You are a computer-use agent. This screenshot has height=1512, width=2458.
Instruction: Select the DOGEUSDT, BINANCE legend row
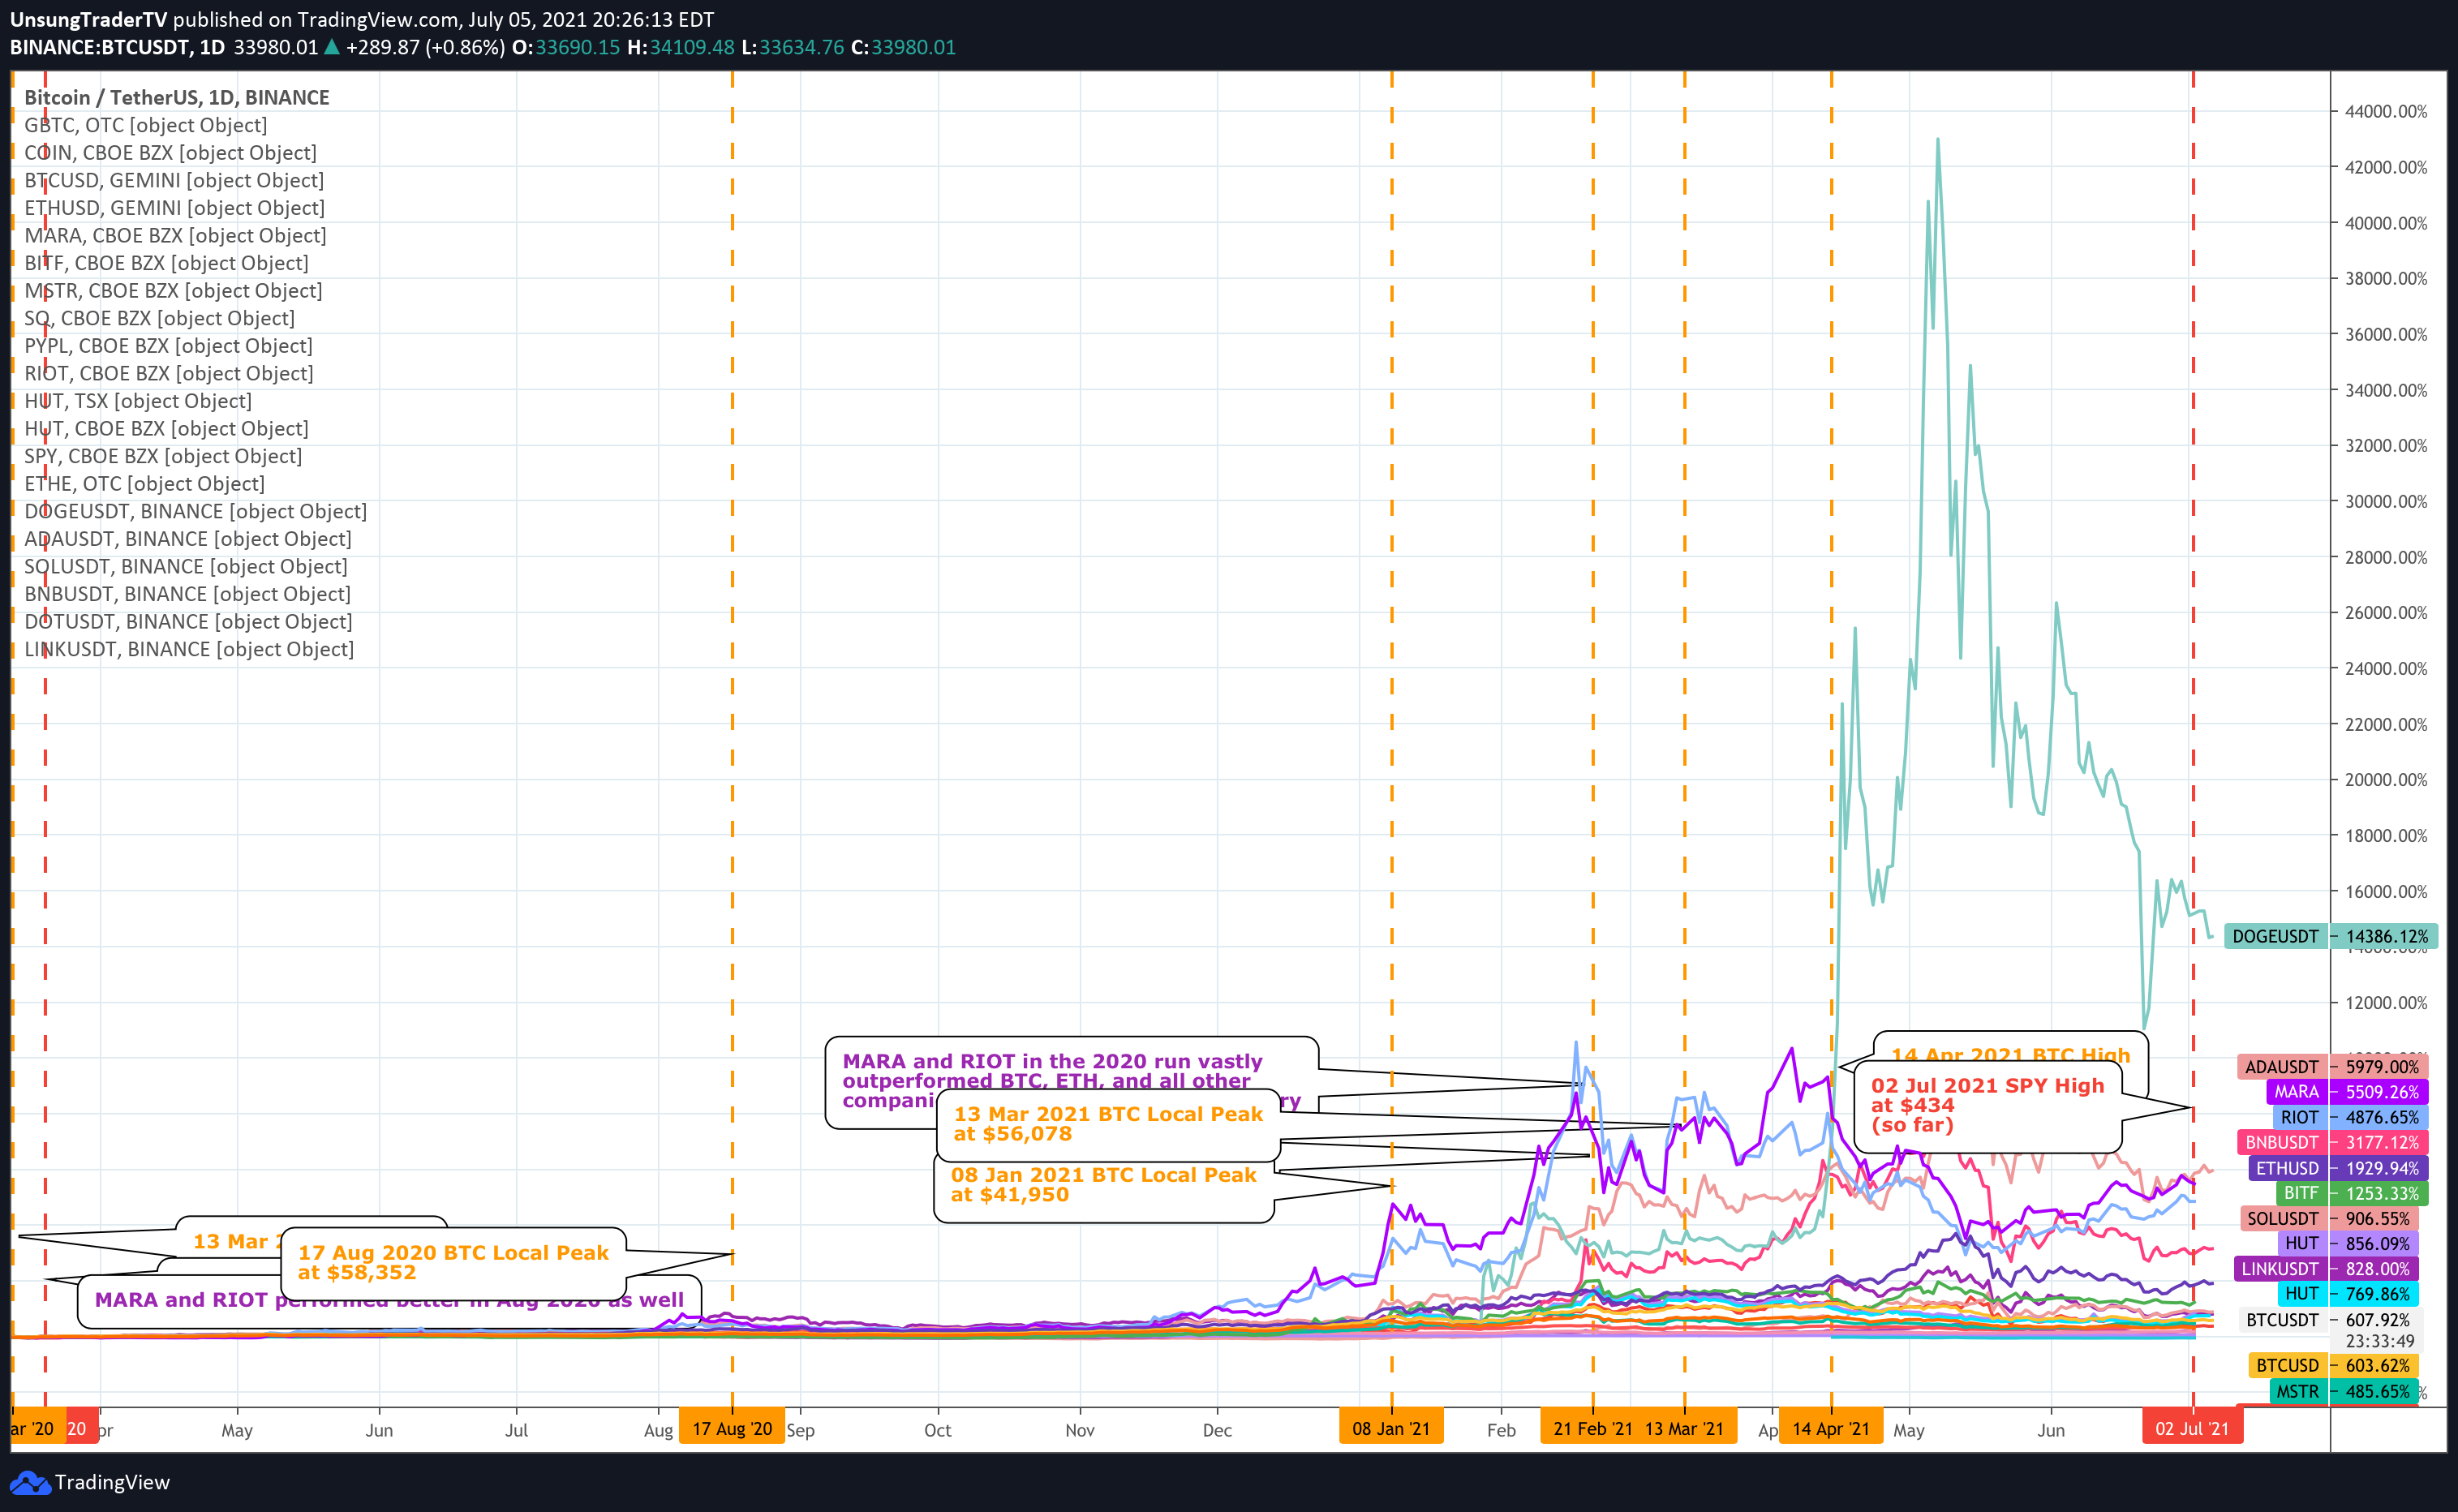(x=196, y=511)
